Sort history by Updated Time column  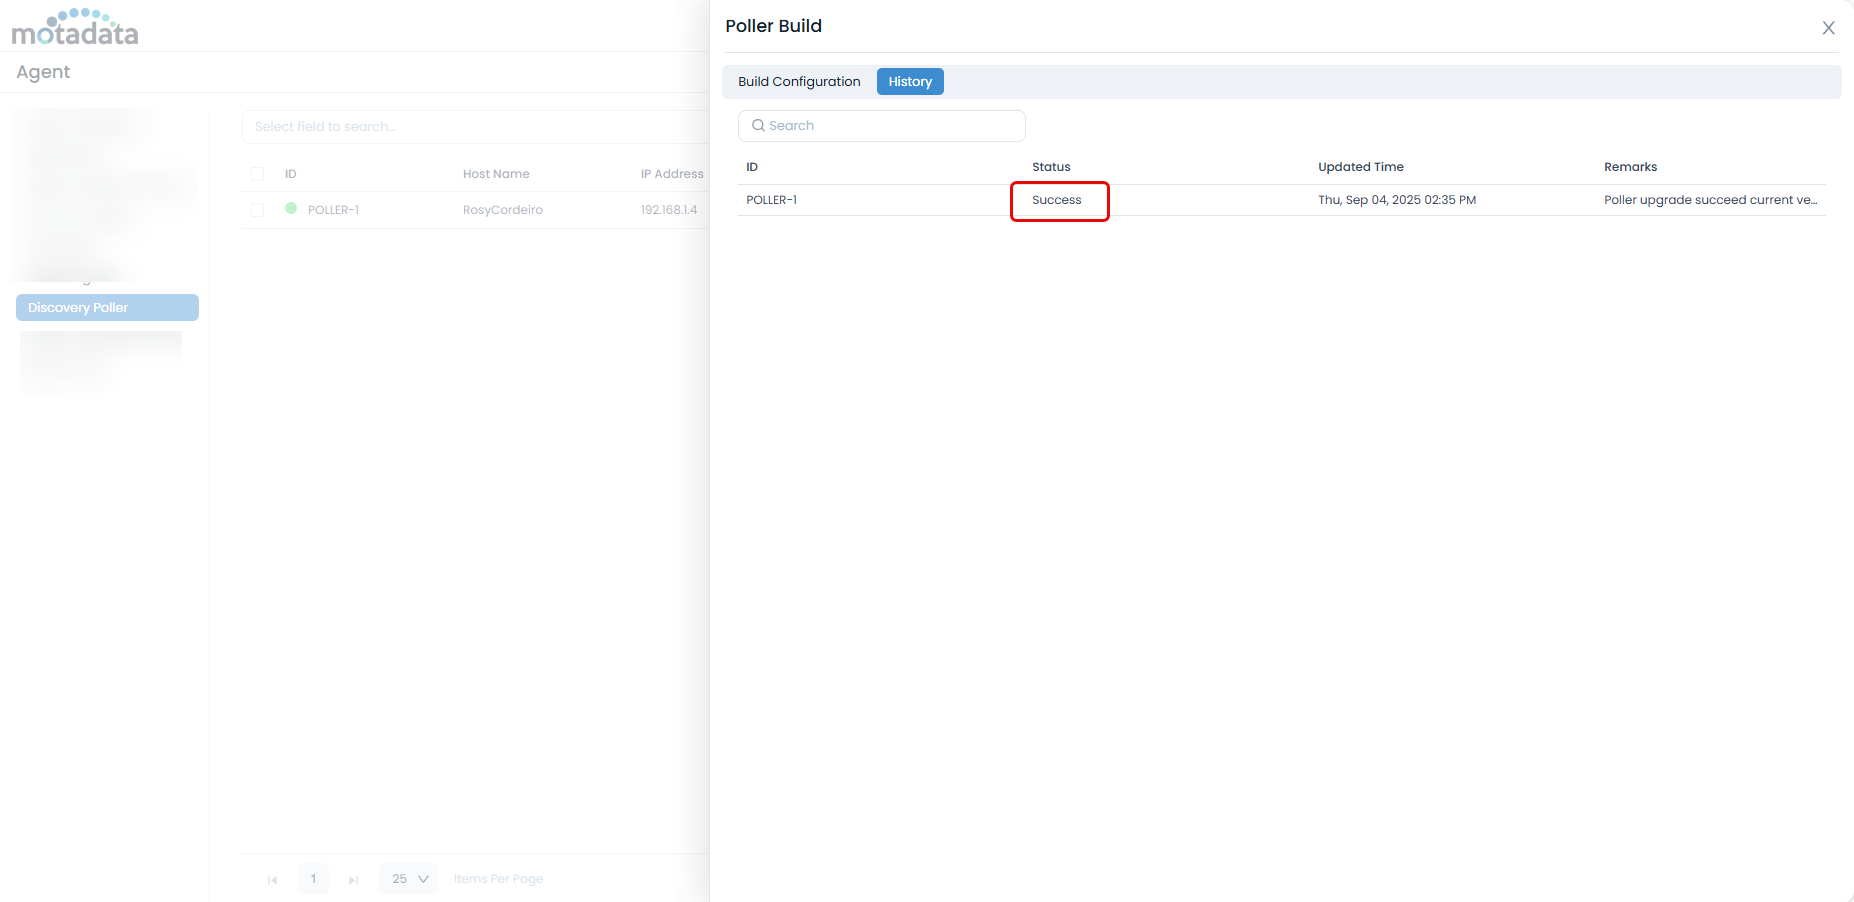(x=1360, y=167)
